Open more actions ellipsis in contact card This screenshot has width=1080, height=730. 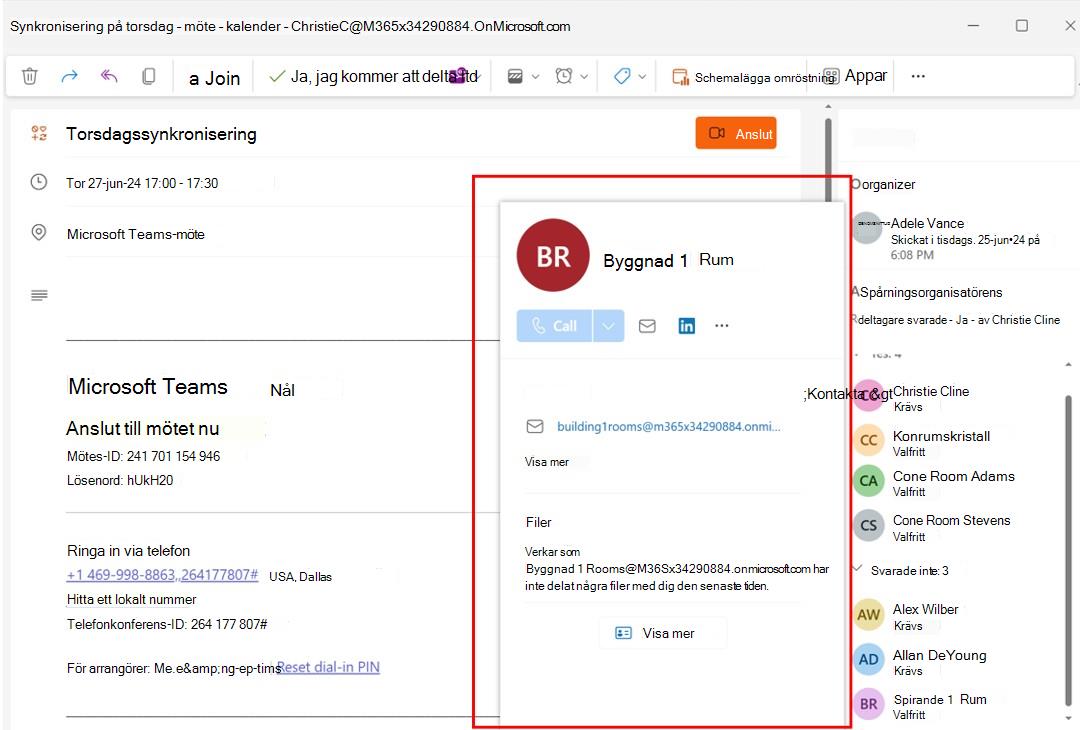pyautogui.click(x=721, y=326)
